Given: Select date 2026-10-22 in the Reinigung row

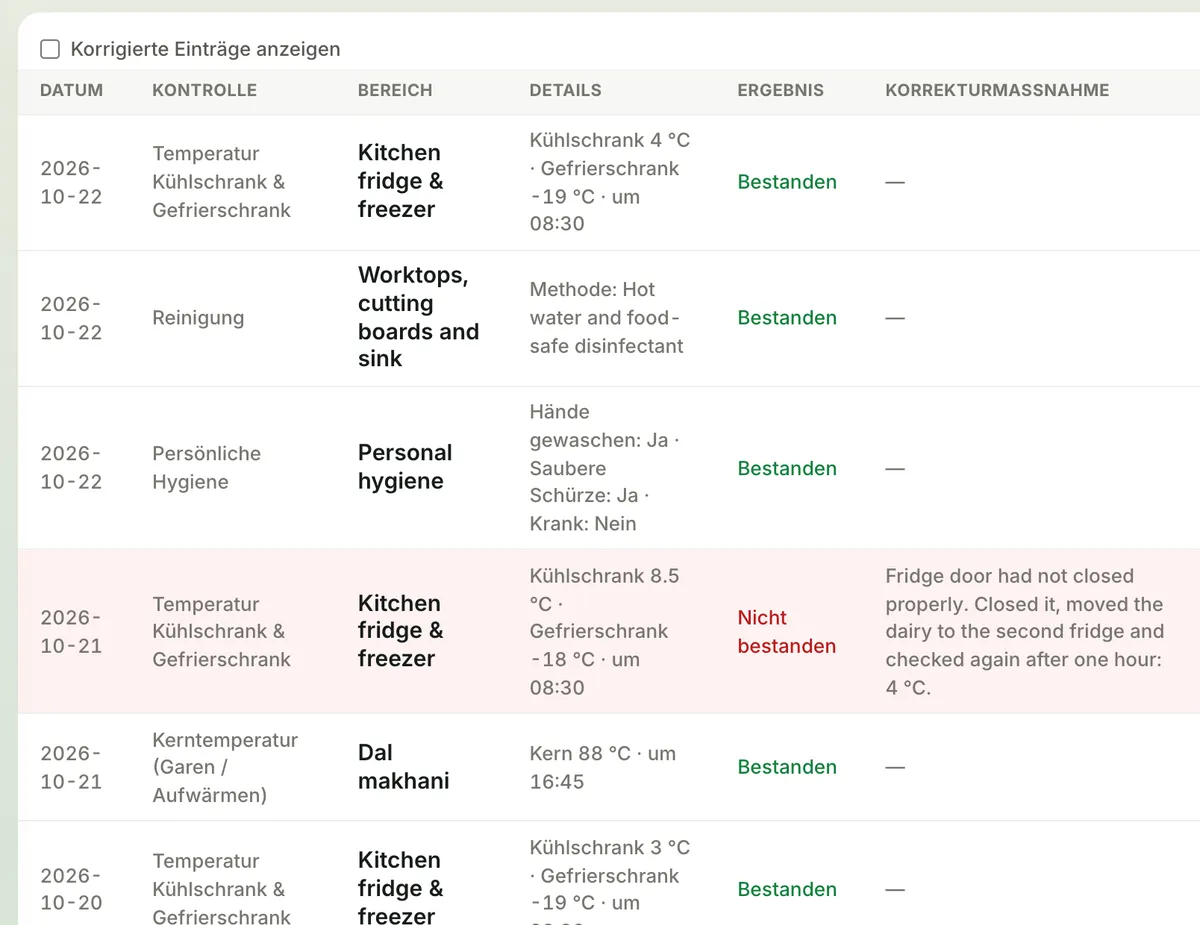Looking at the screenshot, I should tap(71, 318).
